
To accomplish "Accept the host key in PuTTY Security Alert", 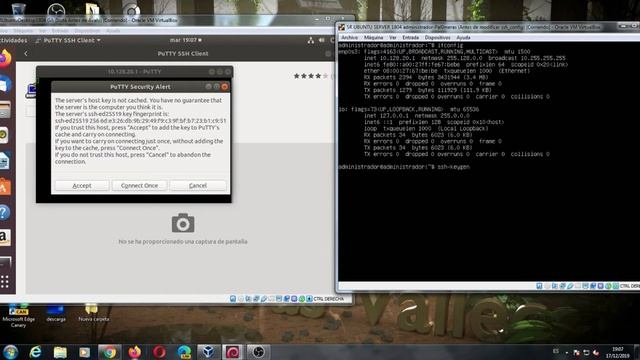I will coord(82,185).
